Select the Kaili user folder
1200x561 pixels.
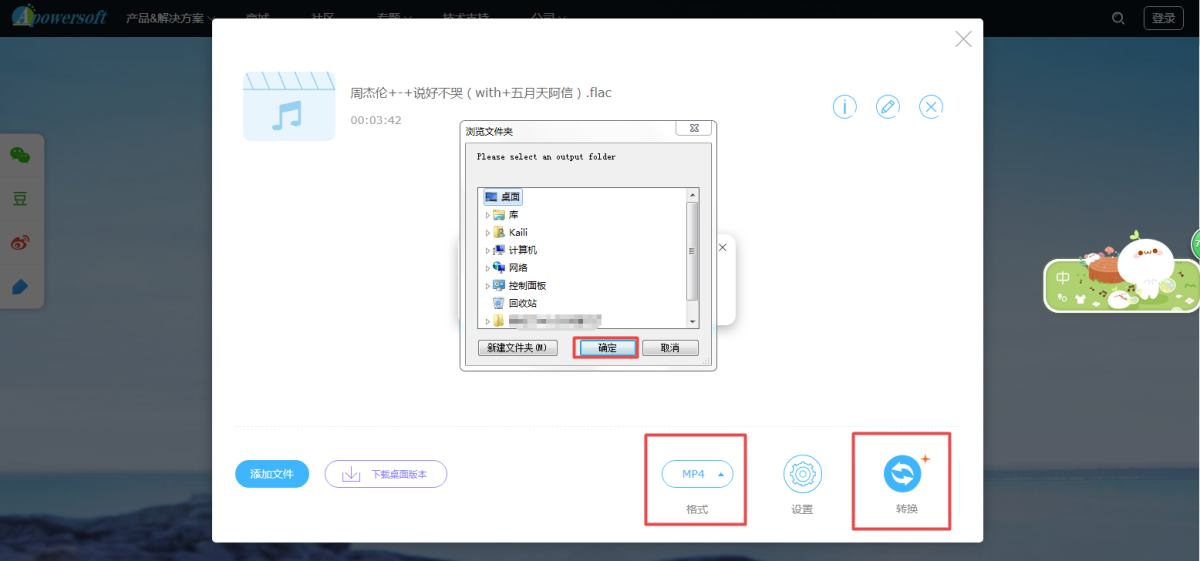[510, 233]
